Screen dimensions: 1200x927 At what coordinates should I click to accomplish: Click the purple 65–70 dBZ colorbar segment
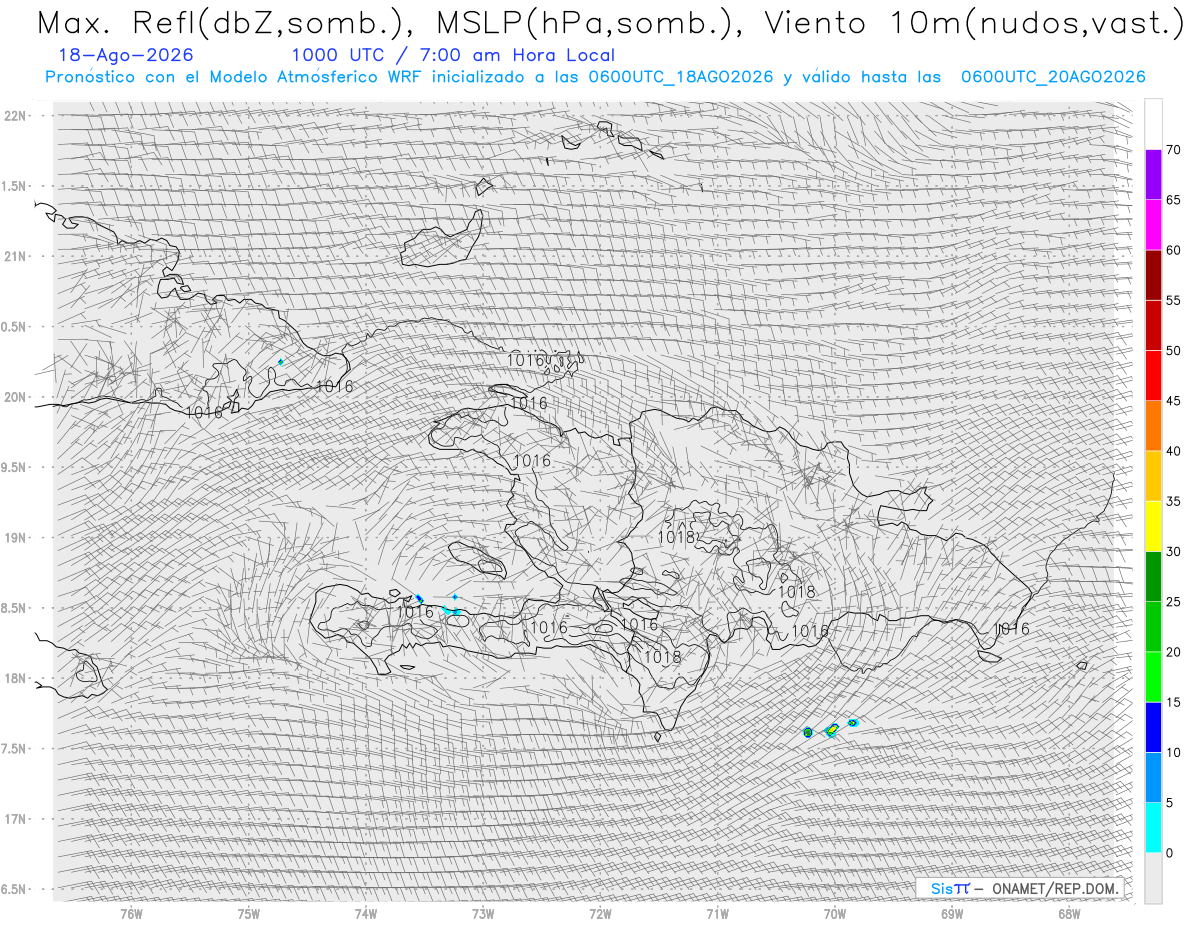(1153, 175)
